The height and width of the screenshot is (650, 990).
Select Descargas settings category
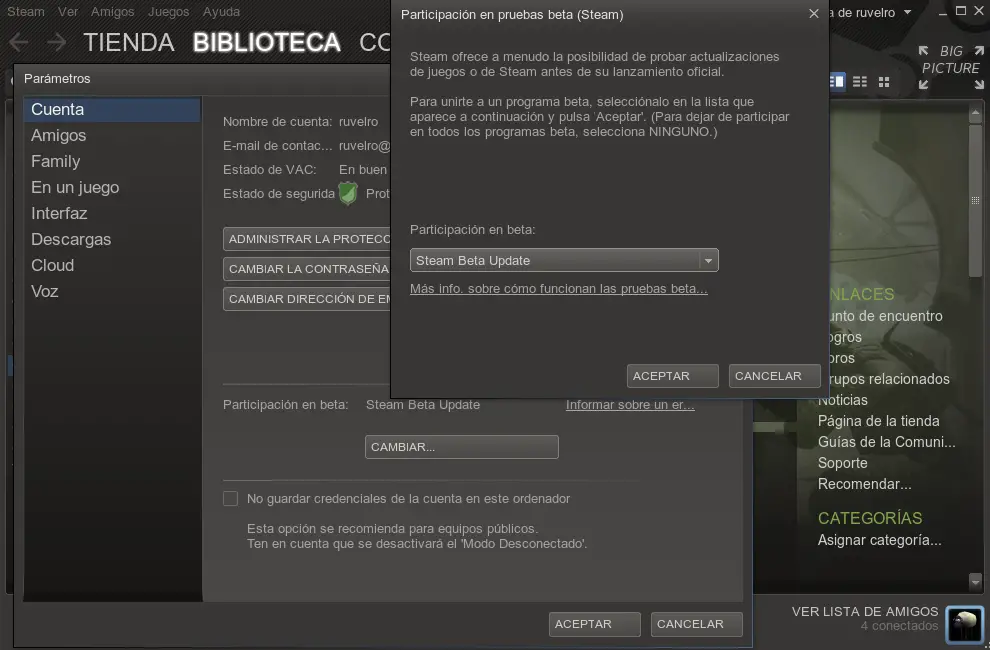[112, 239]
